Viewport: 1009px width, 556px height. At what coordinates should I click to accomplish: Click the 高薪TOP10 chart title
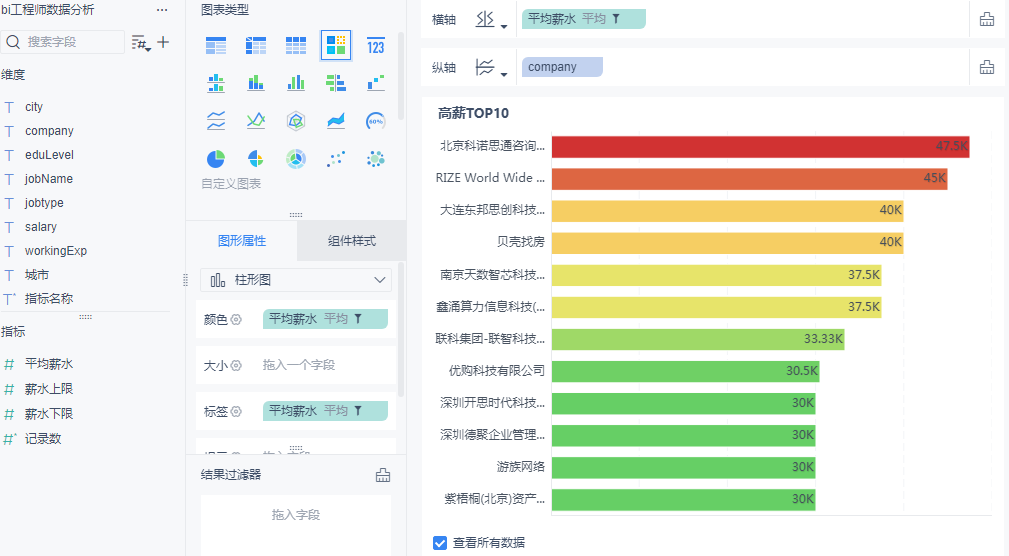coord(473,113)
